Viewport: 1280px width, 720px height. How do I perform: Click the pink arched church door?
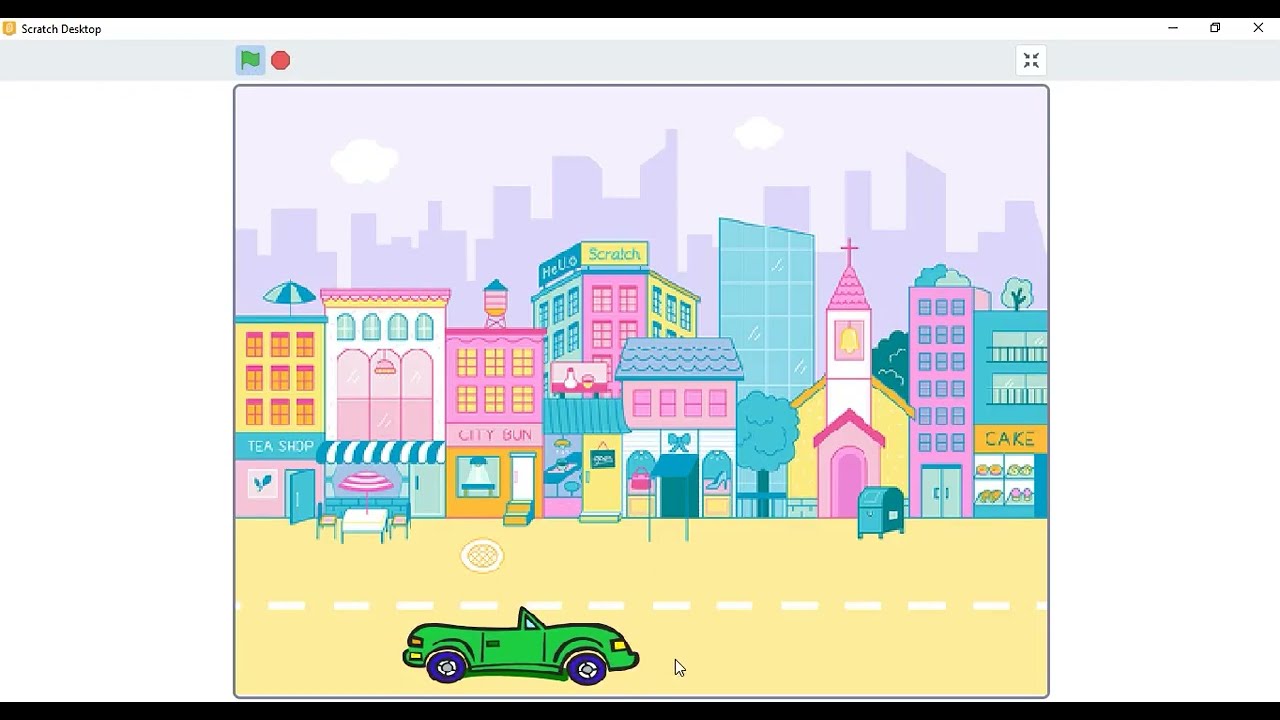(x=848, y=483)
